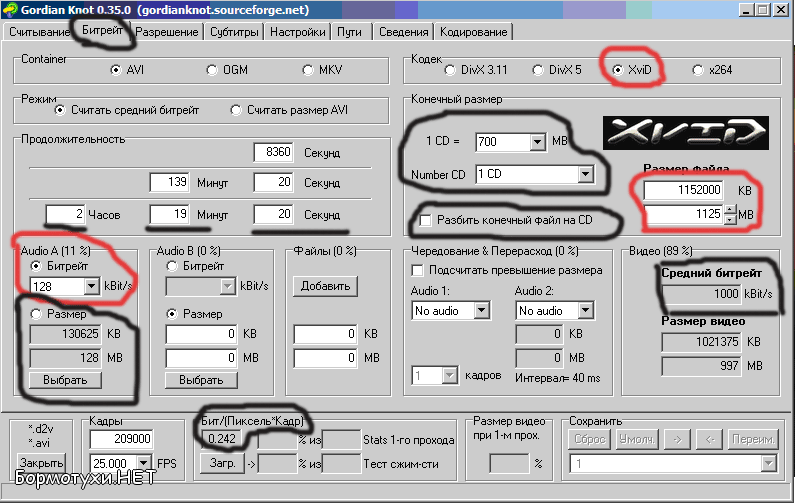Select Audio A Размер radio button
795x503 pixels.
[36, 314]
